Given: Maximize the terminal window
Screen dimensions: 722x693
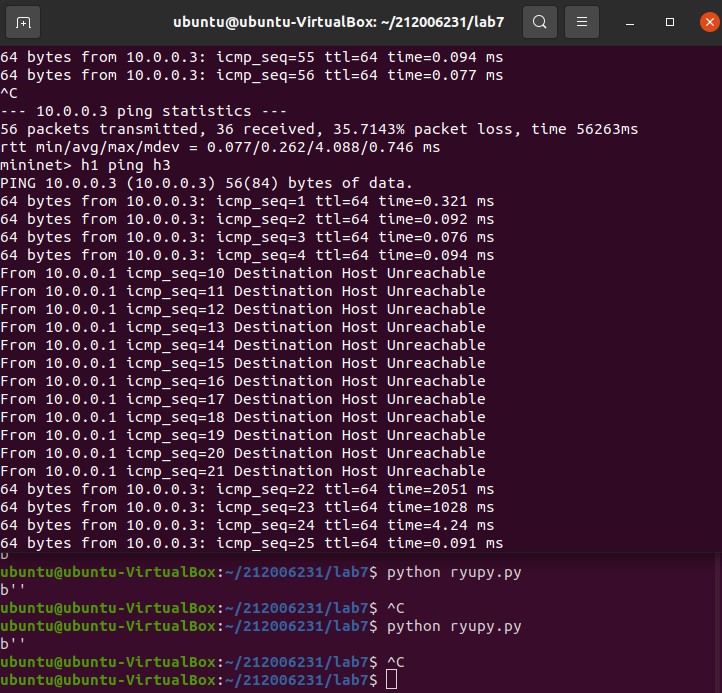Looking at the screenshot, I should tap(670, 22).
